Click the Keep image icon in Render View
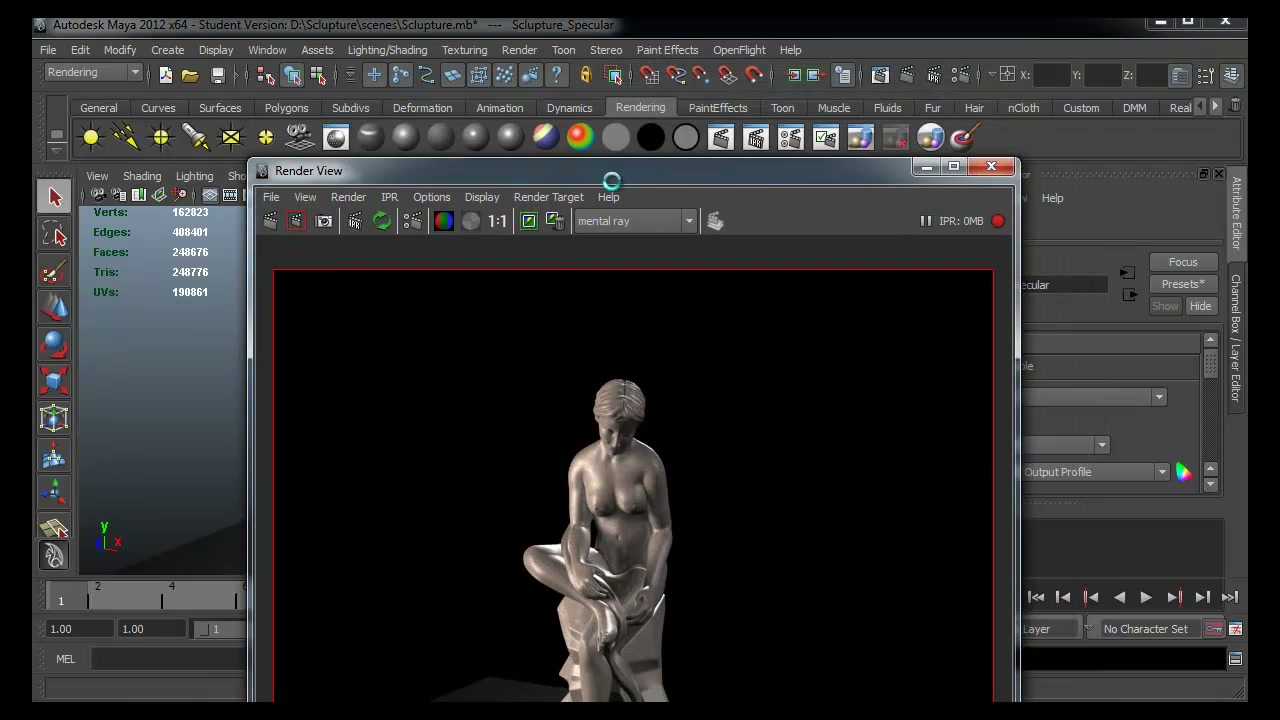The image size is (1280, 720). pos(529,221)
